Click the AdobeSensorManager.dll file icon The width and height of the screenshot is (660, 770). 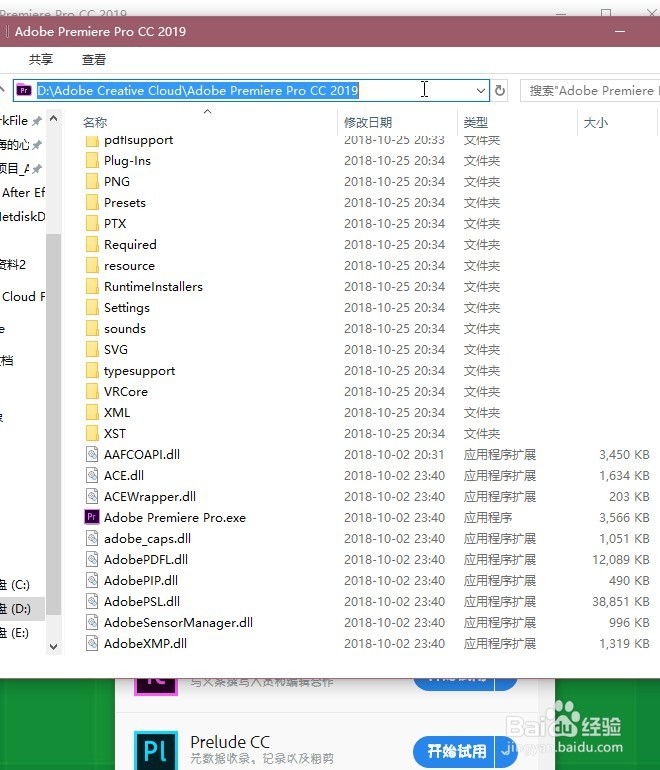92,623
